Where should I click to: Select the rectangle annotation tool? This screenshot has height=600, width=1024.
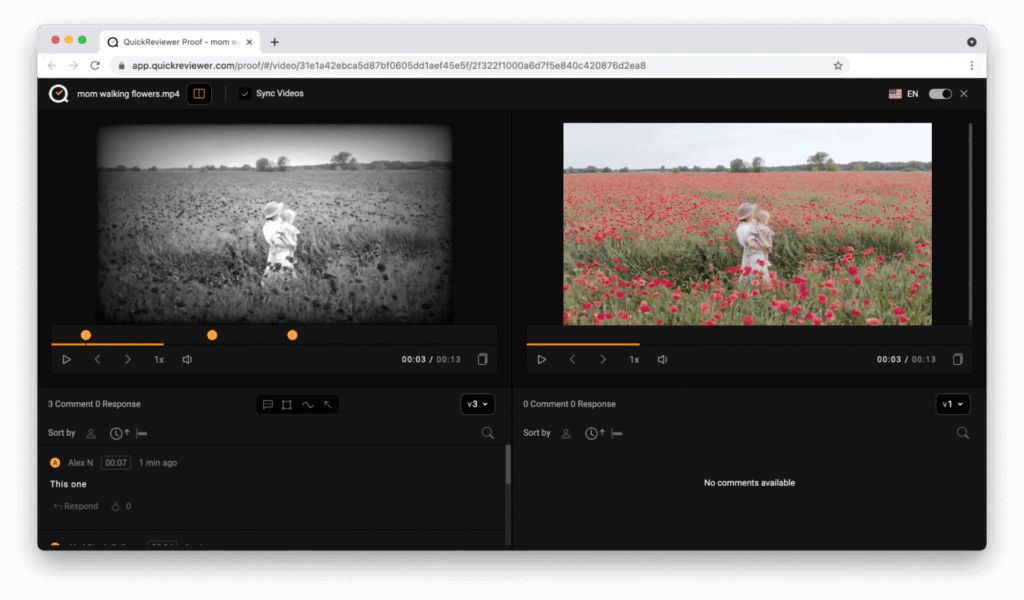pyautogui.click(x=287, y=405)
